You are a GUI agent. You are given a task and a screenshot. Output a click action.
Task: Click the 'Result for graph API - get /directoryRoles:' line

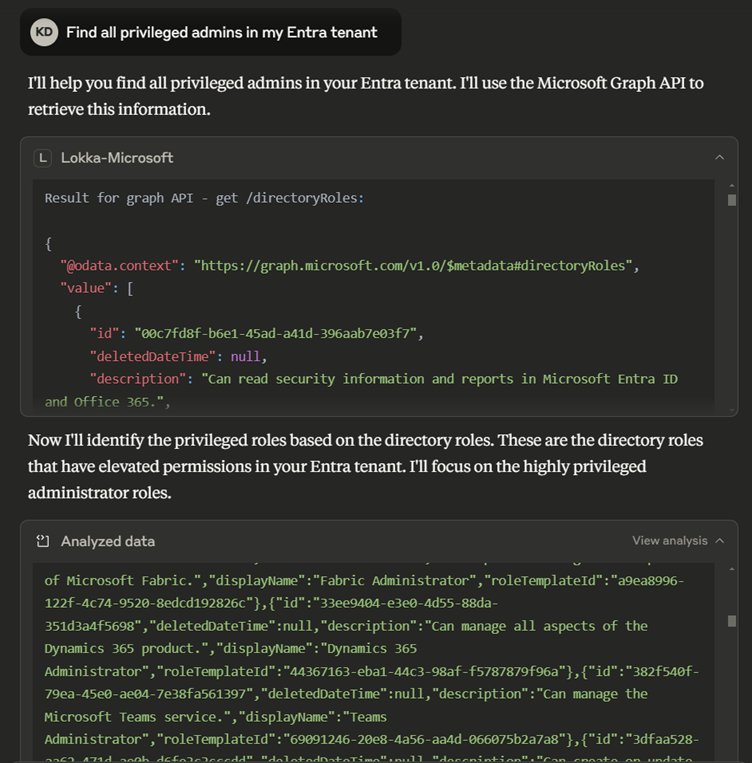tap(204, 198)
